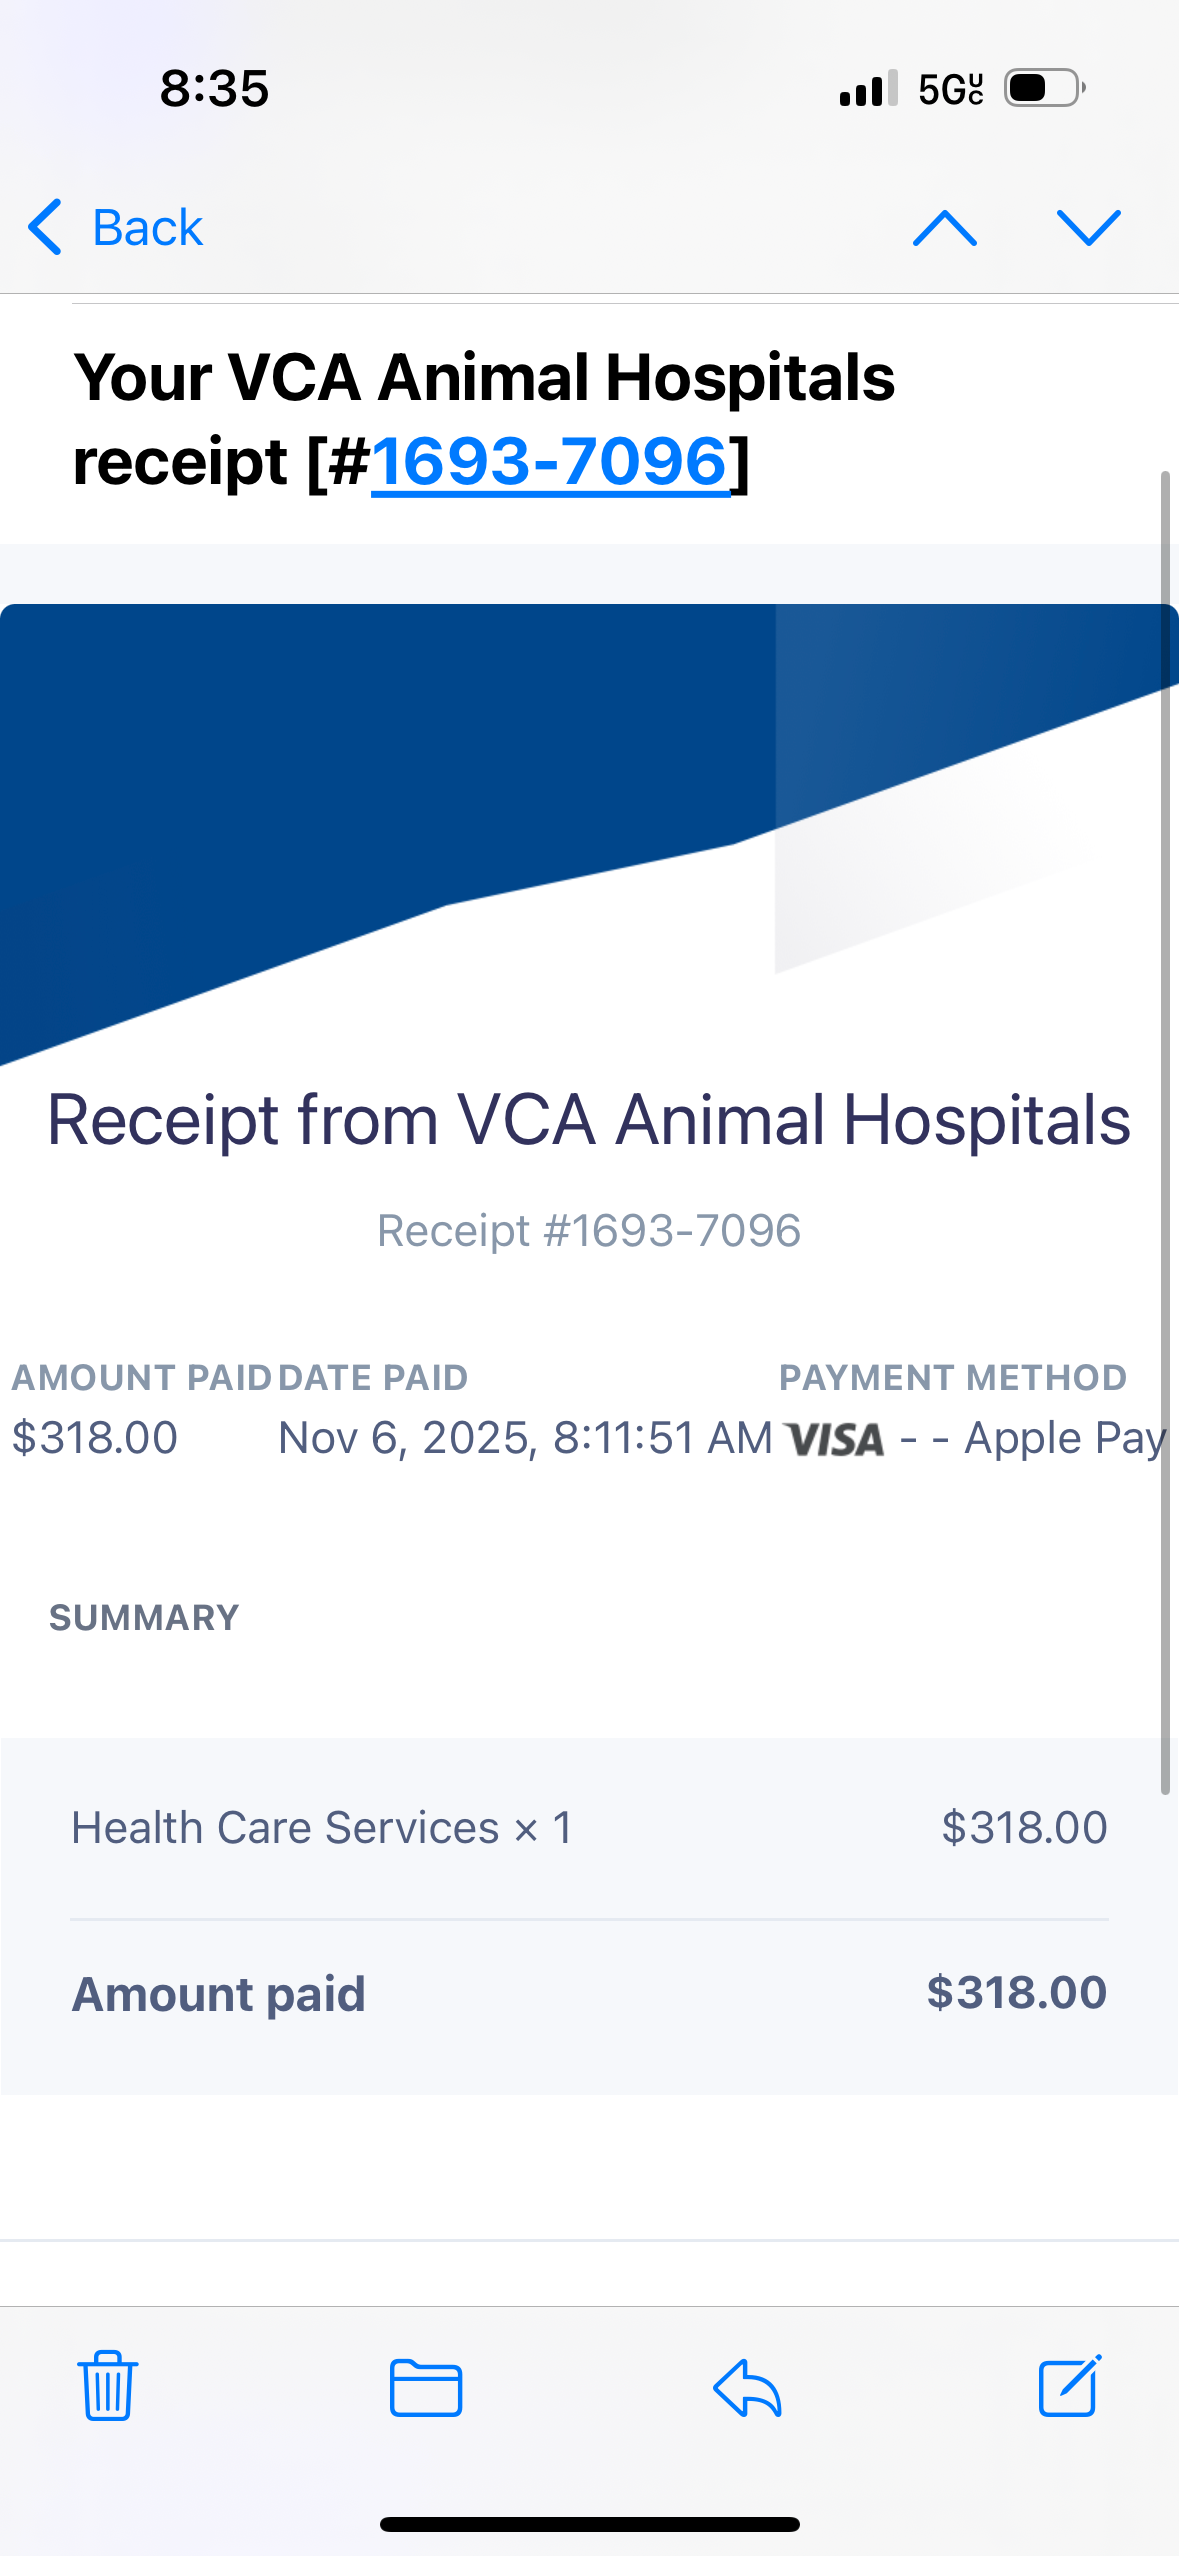Go to previous message with up arrow
The image size is (1179, 2556).
(x=944, y=227)
